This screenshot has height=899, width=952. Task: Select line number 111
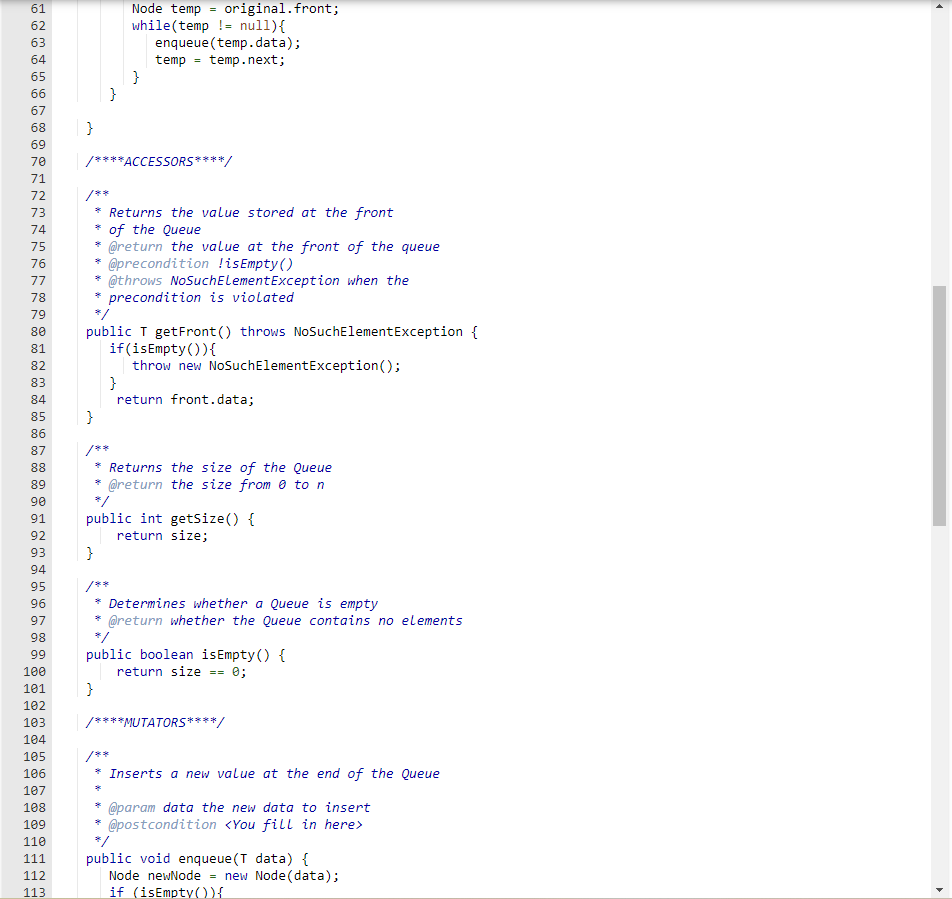coord(33,858)
